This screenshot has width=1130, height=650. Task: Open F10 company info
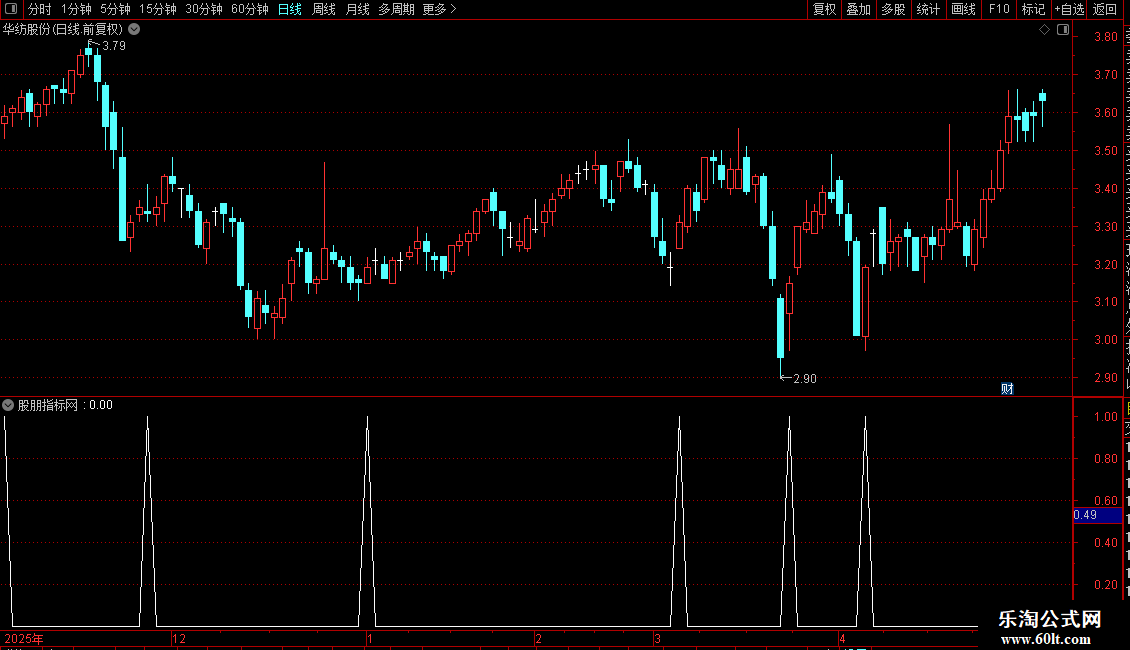point(999,9)
